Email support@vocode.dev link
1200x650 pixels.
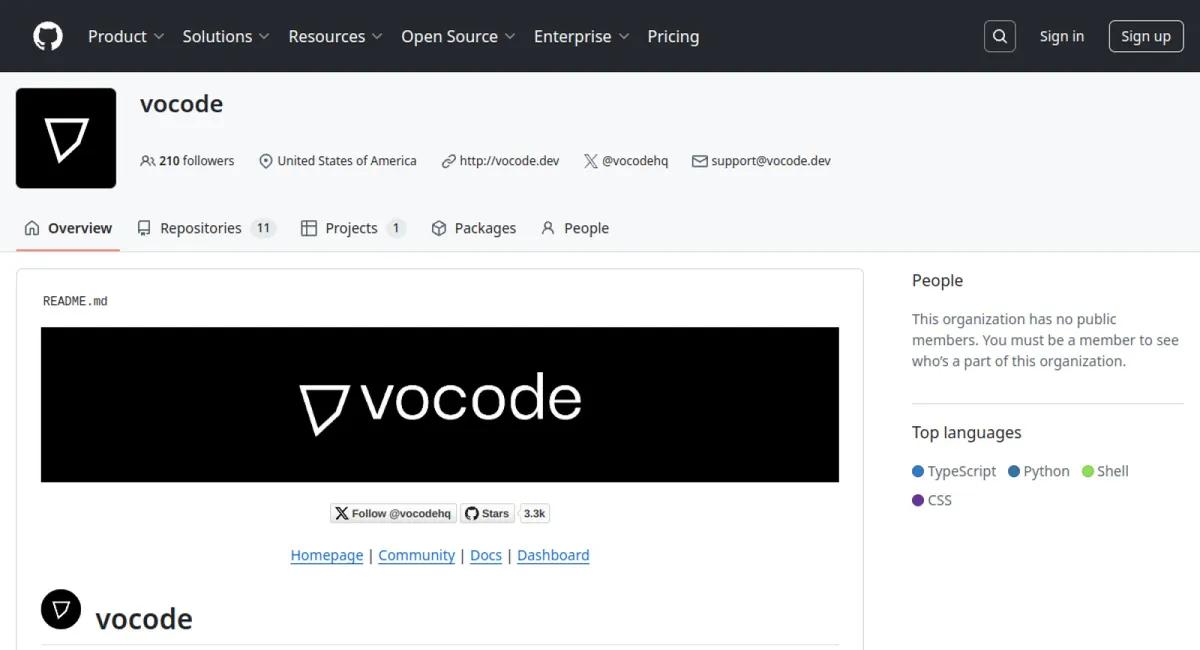(771, 161)
